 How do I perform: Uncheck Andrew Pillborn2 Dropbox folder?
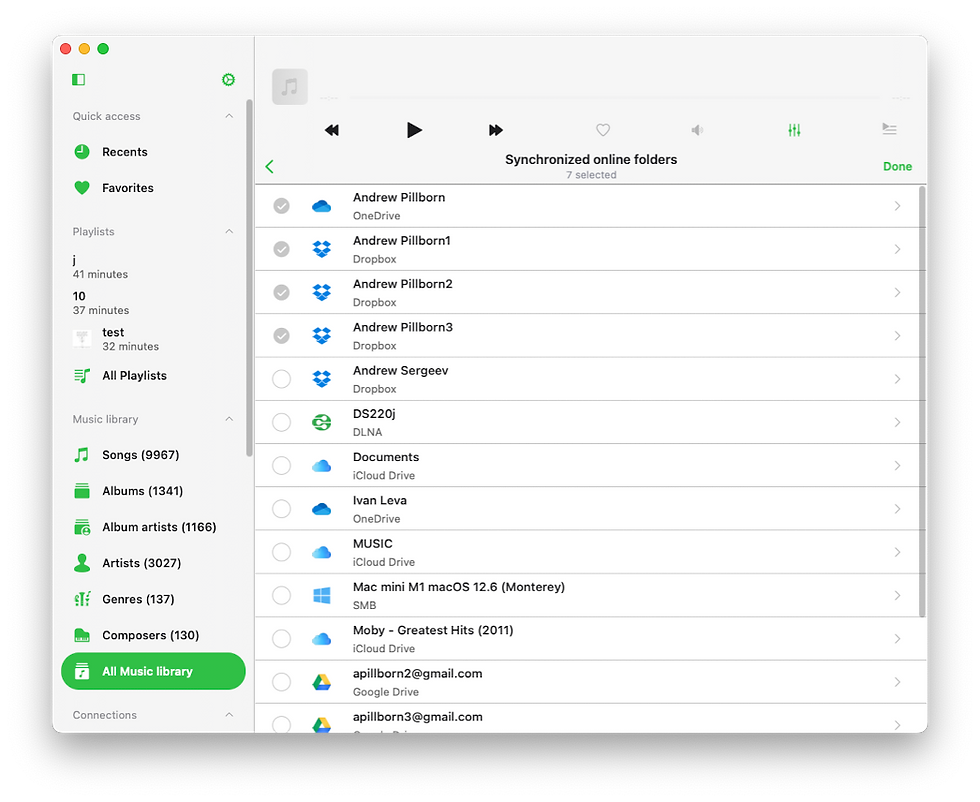tap(282, 293)
